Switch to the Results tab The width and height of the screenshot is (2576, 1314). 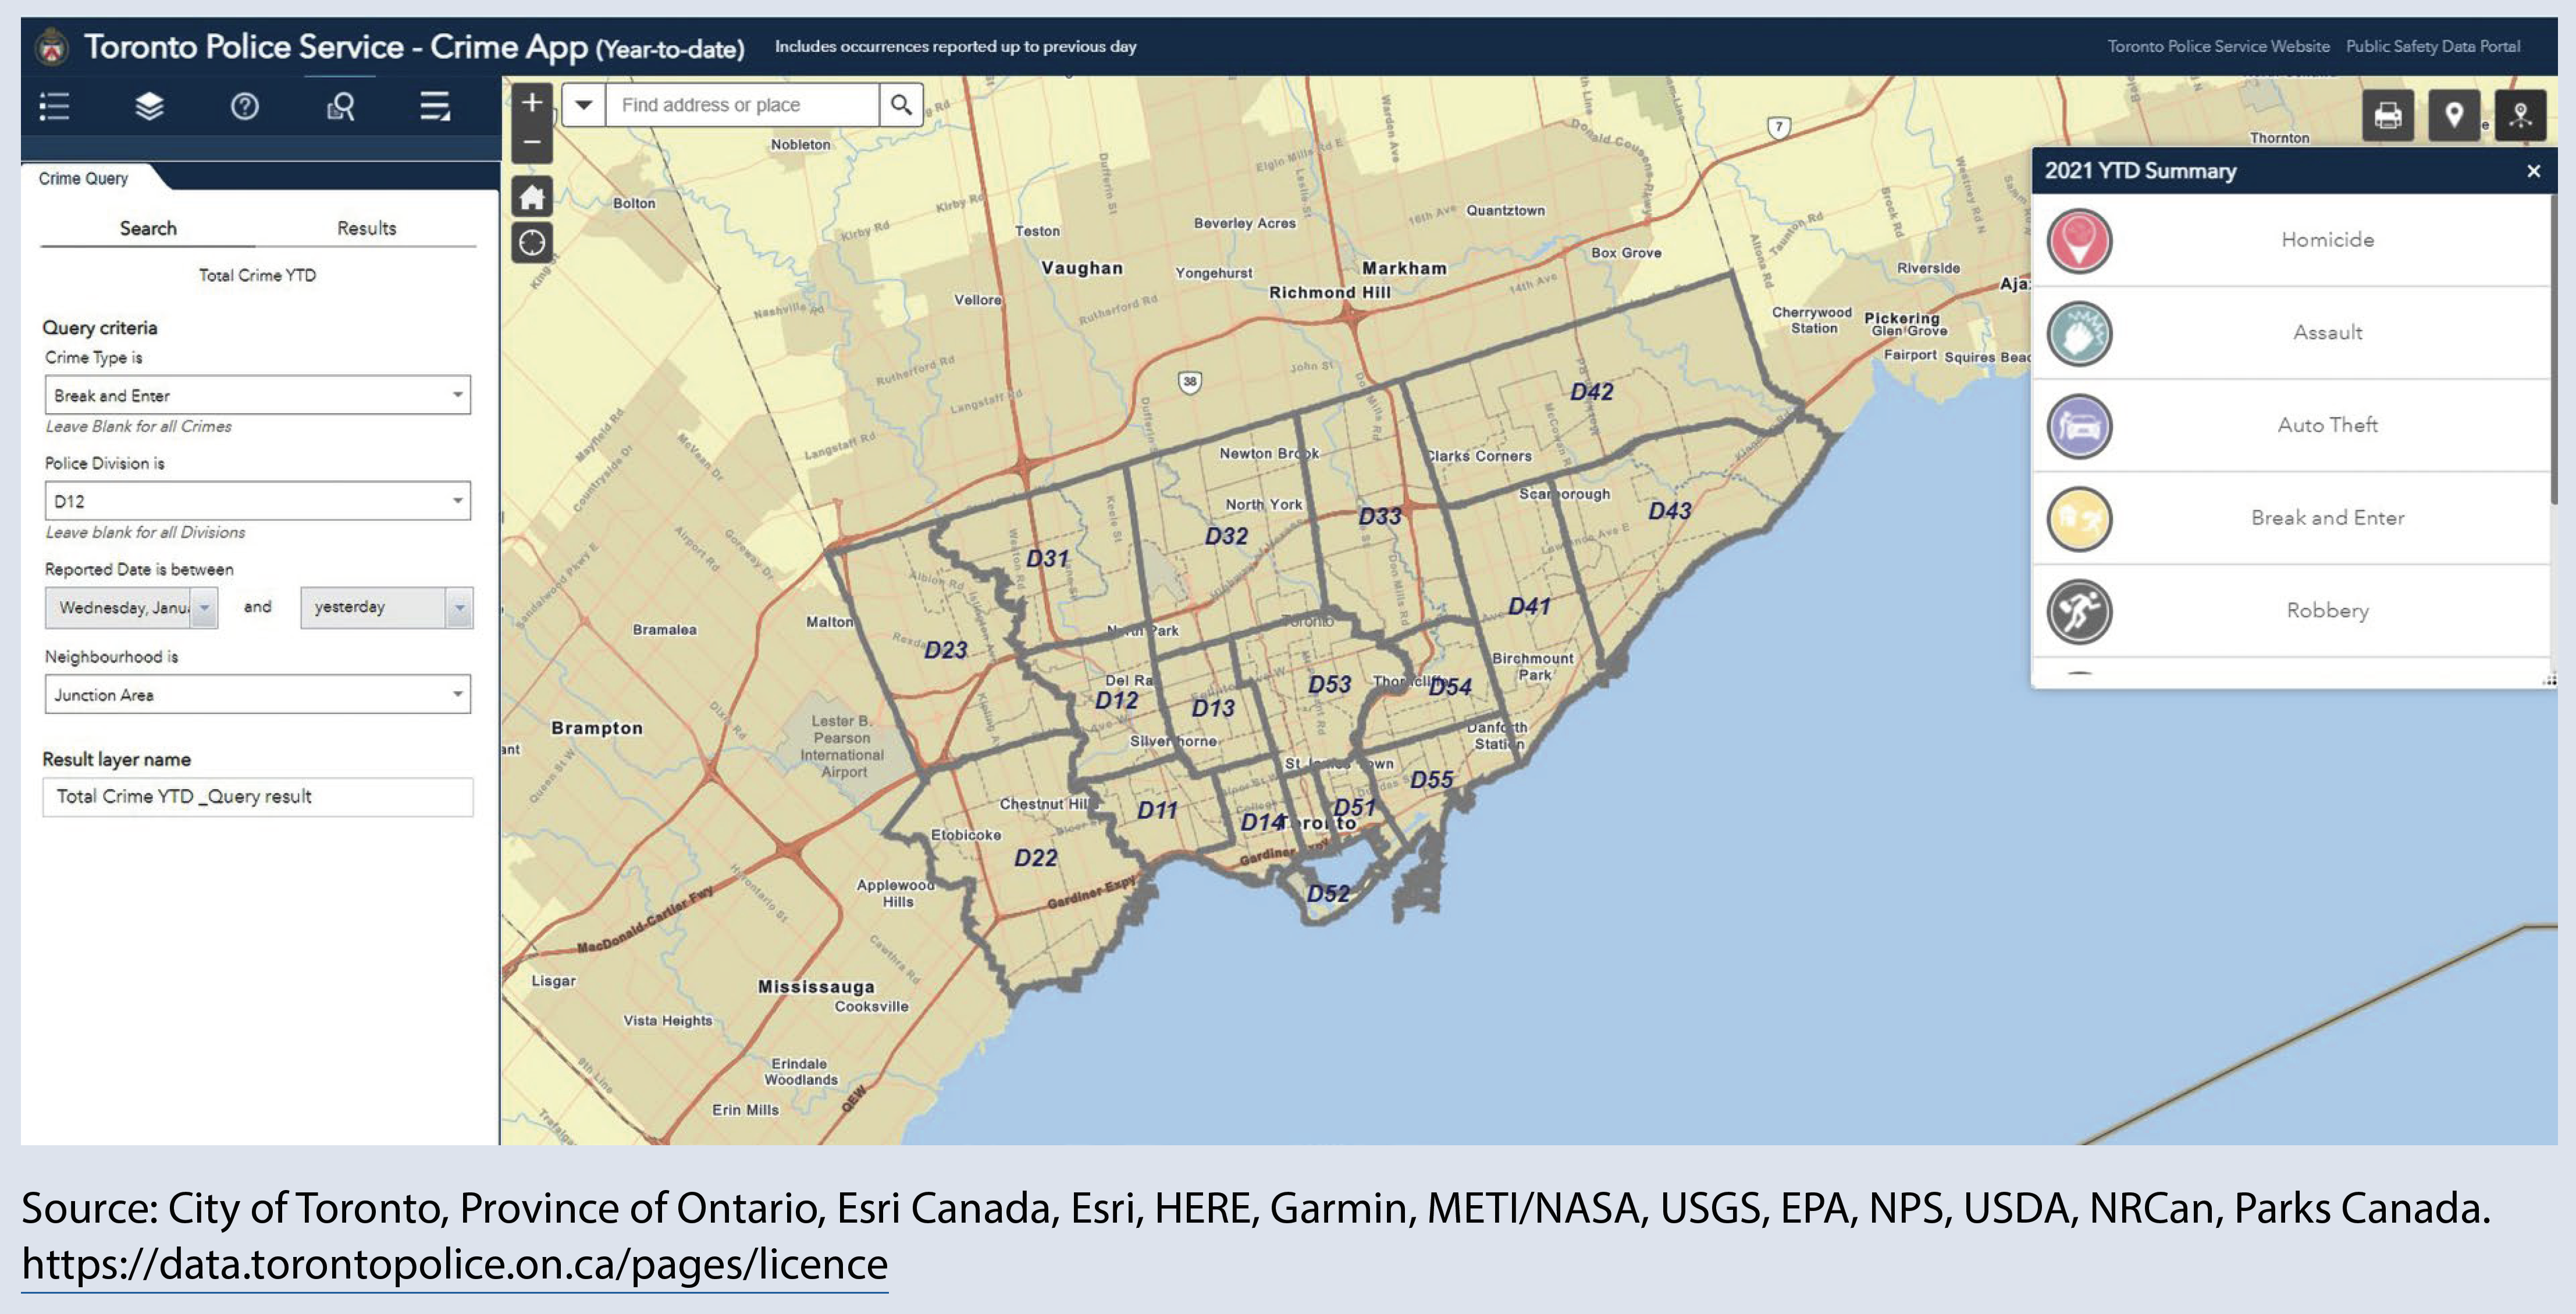366,228
